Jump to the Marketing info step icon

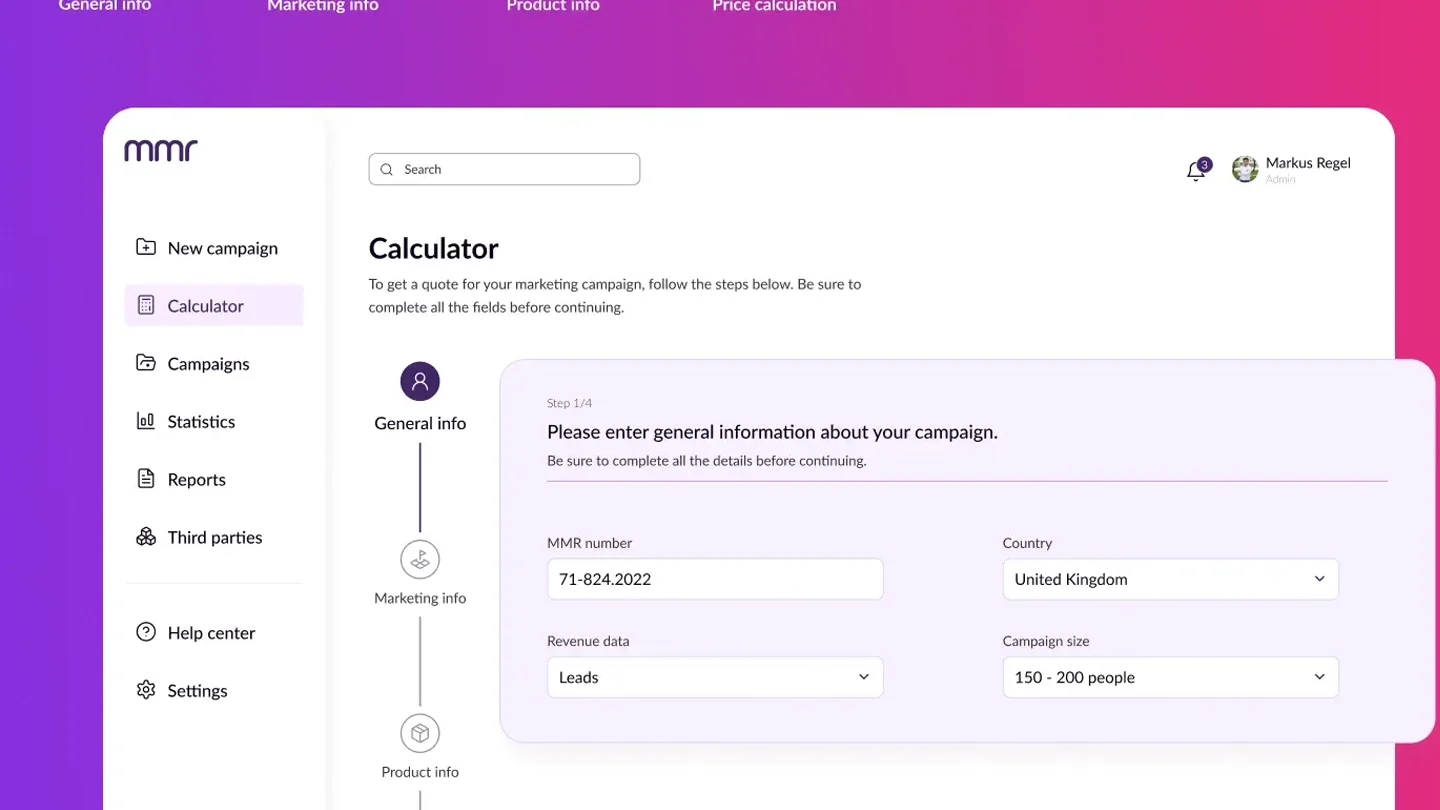420,559
